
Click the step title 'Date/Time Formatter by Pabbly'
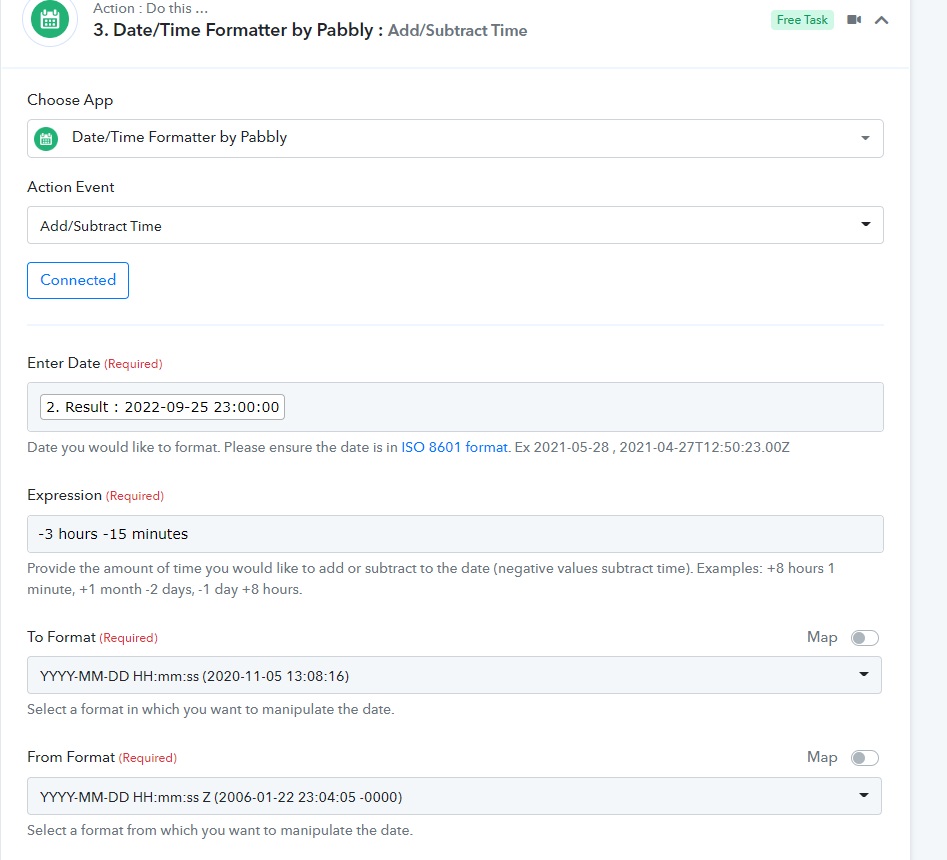coord(243,30)
